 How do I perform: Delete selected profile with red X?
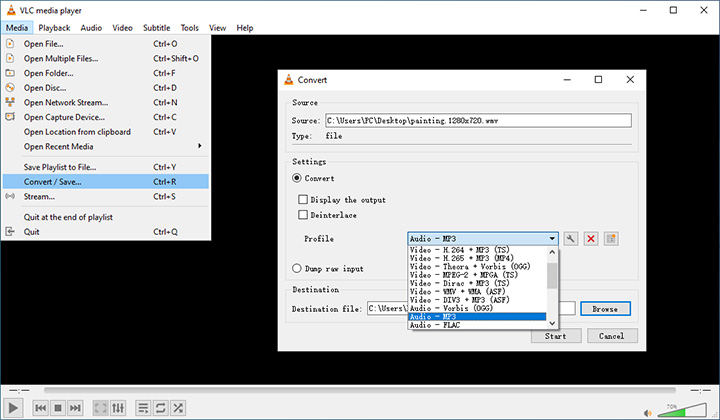point(591,239)
